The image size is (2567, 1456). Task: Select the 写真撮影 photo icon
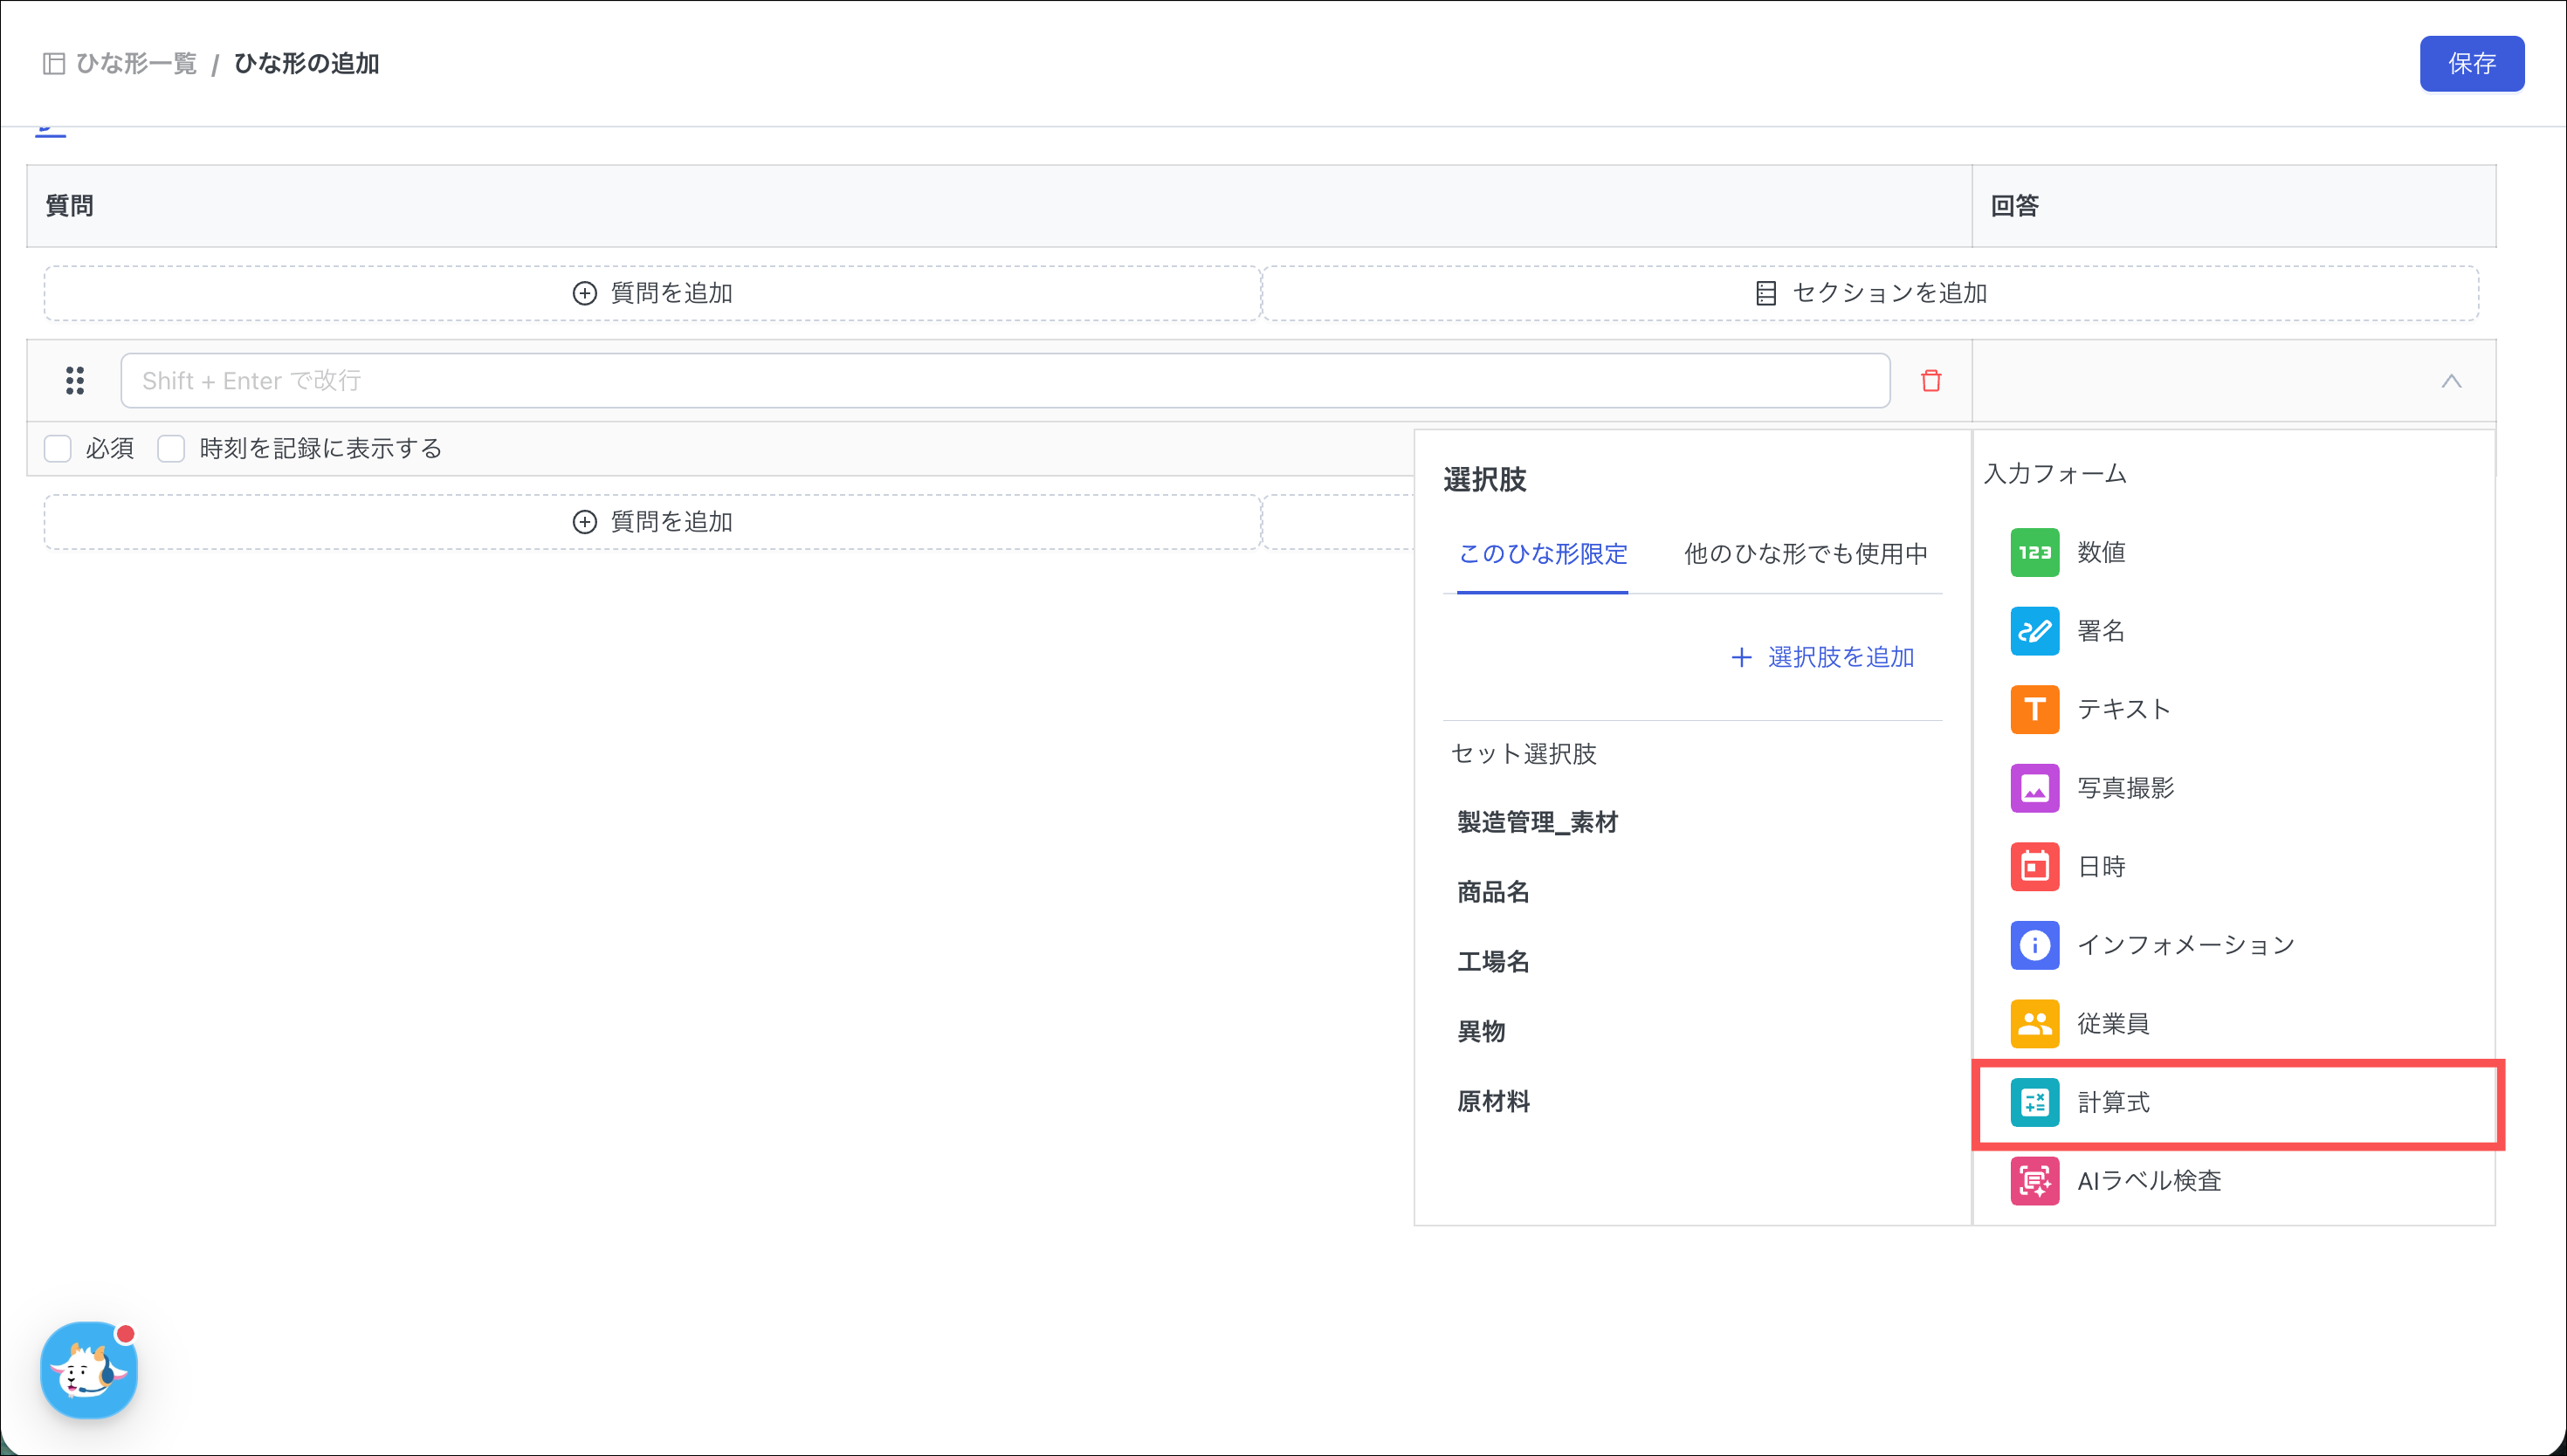click(x=2034, y=788)
